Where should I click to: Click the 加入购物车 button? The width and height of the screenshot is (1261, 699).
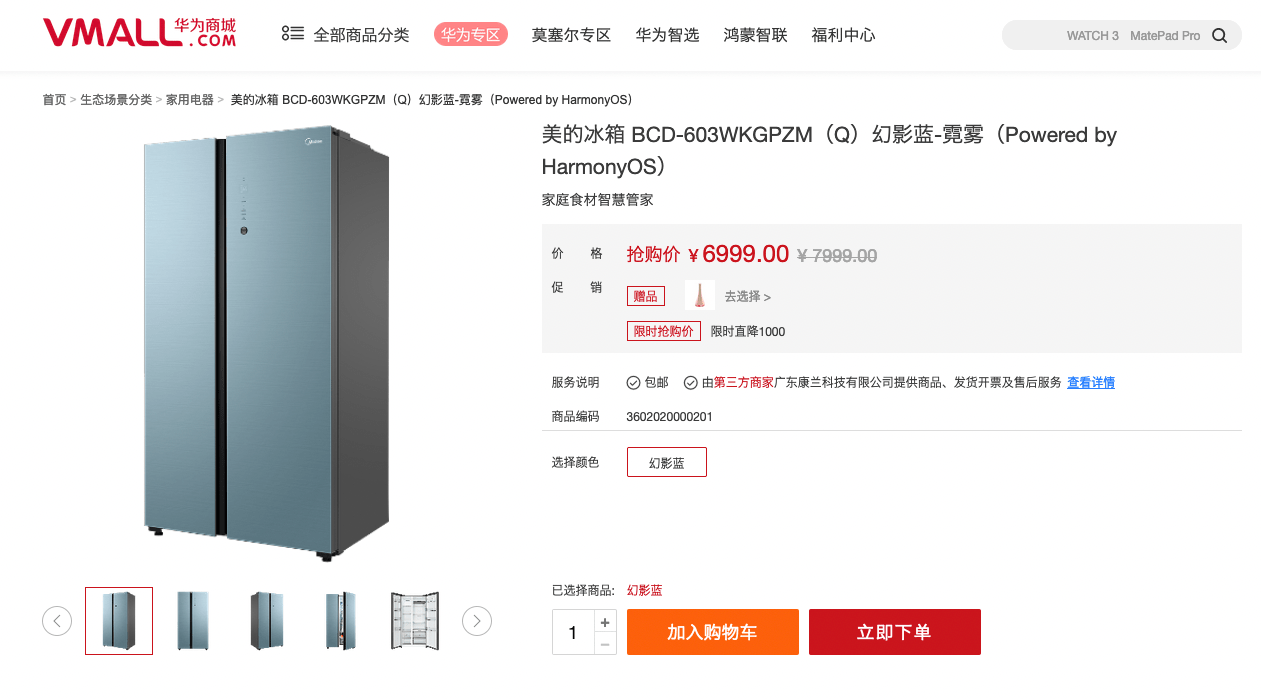[x=713, y=632]
